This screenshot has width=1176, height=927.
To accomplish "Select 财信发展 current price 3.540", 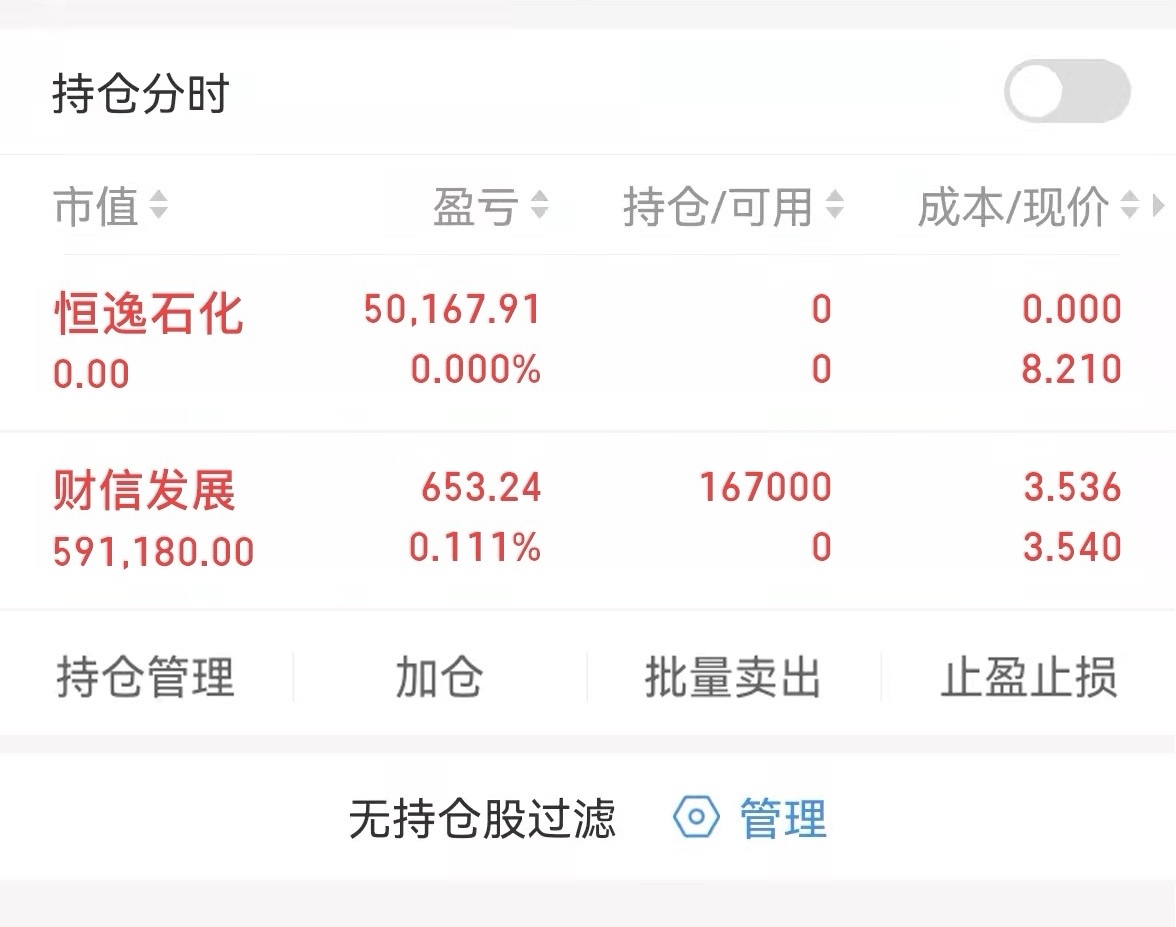I will [1072, 547].
